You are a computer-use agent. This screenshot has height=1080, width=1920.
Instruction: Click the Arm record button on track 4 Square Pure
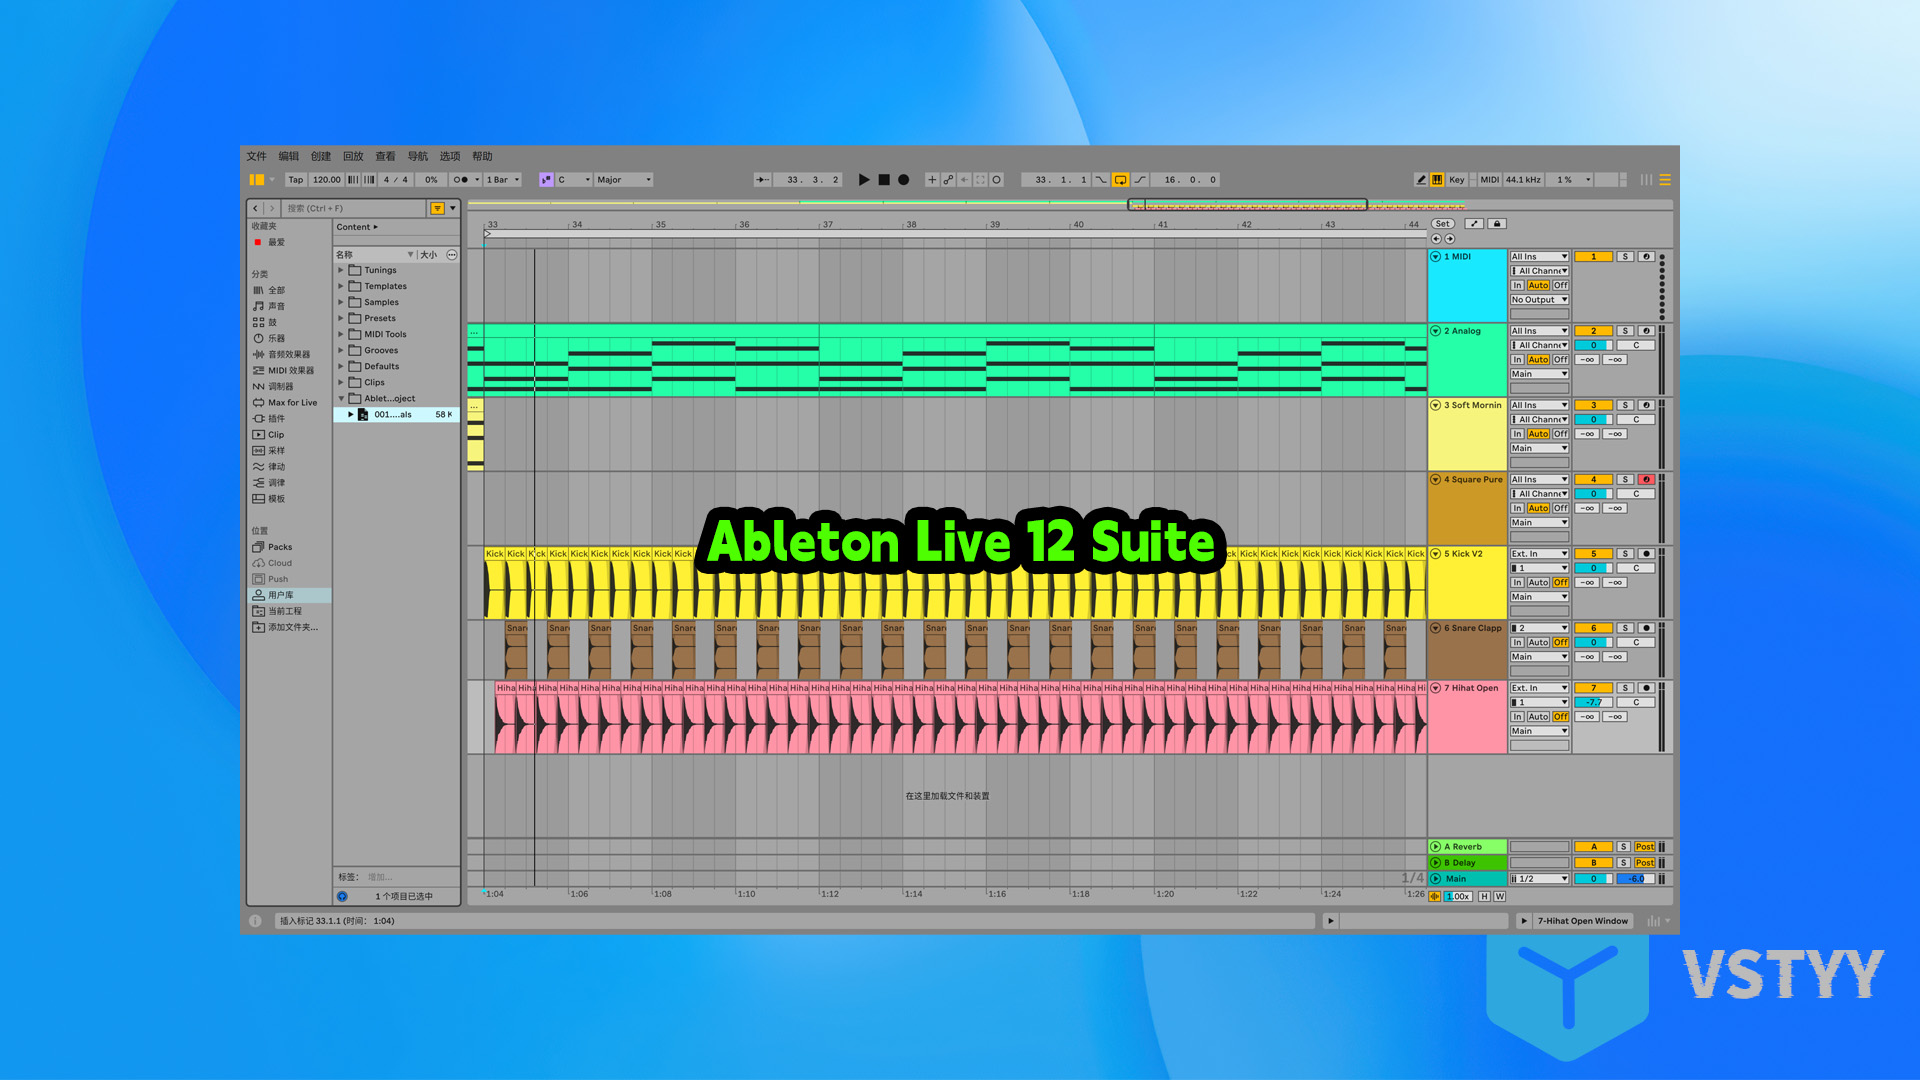1646,480
